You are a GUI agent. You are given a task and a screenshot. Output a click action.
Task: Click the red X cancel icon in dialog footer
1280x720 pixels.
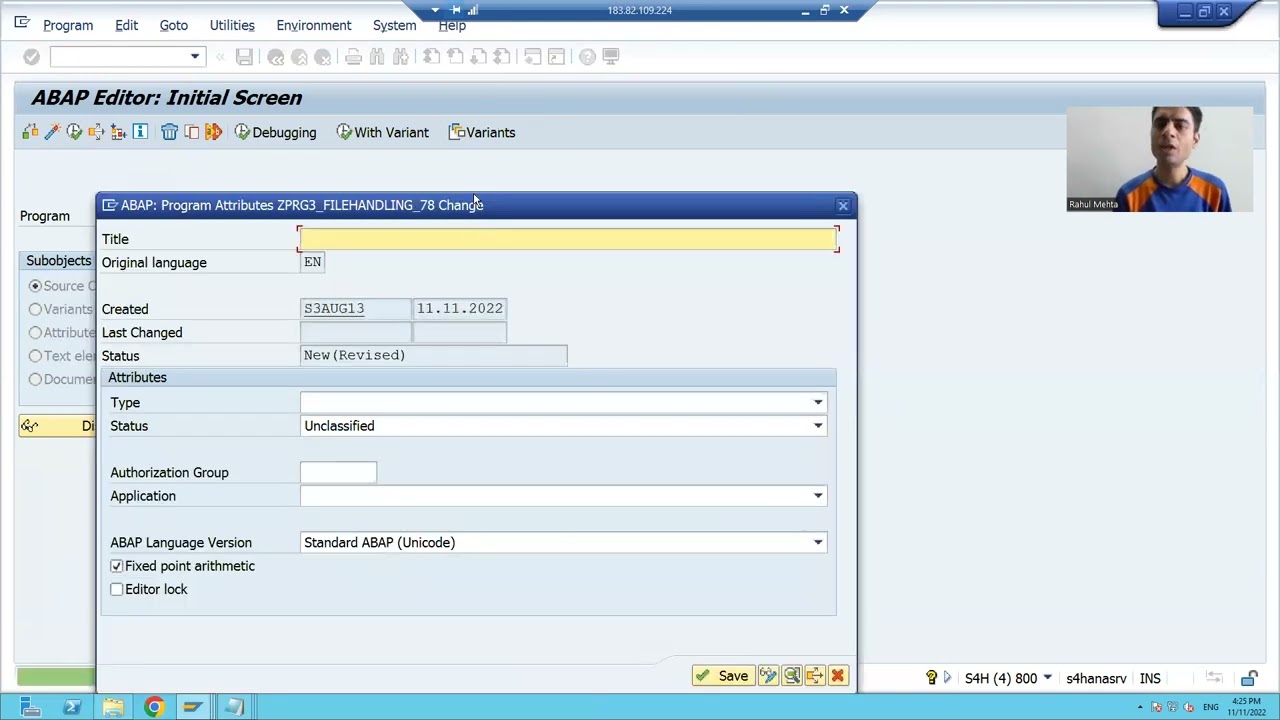[x=838, y=676]
